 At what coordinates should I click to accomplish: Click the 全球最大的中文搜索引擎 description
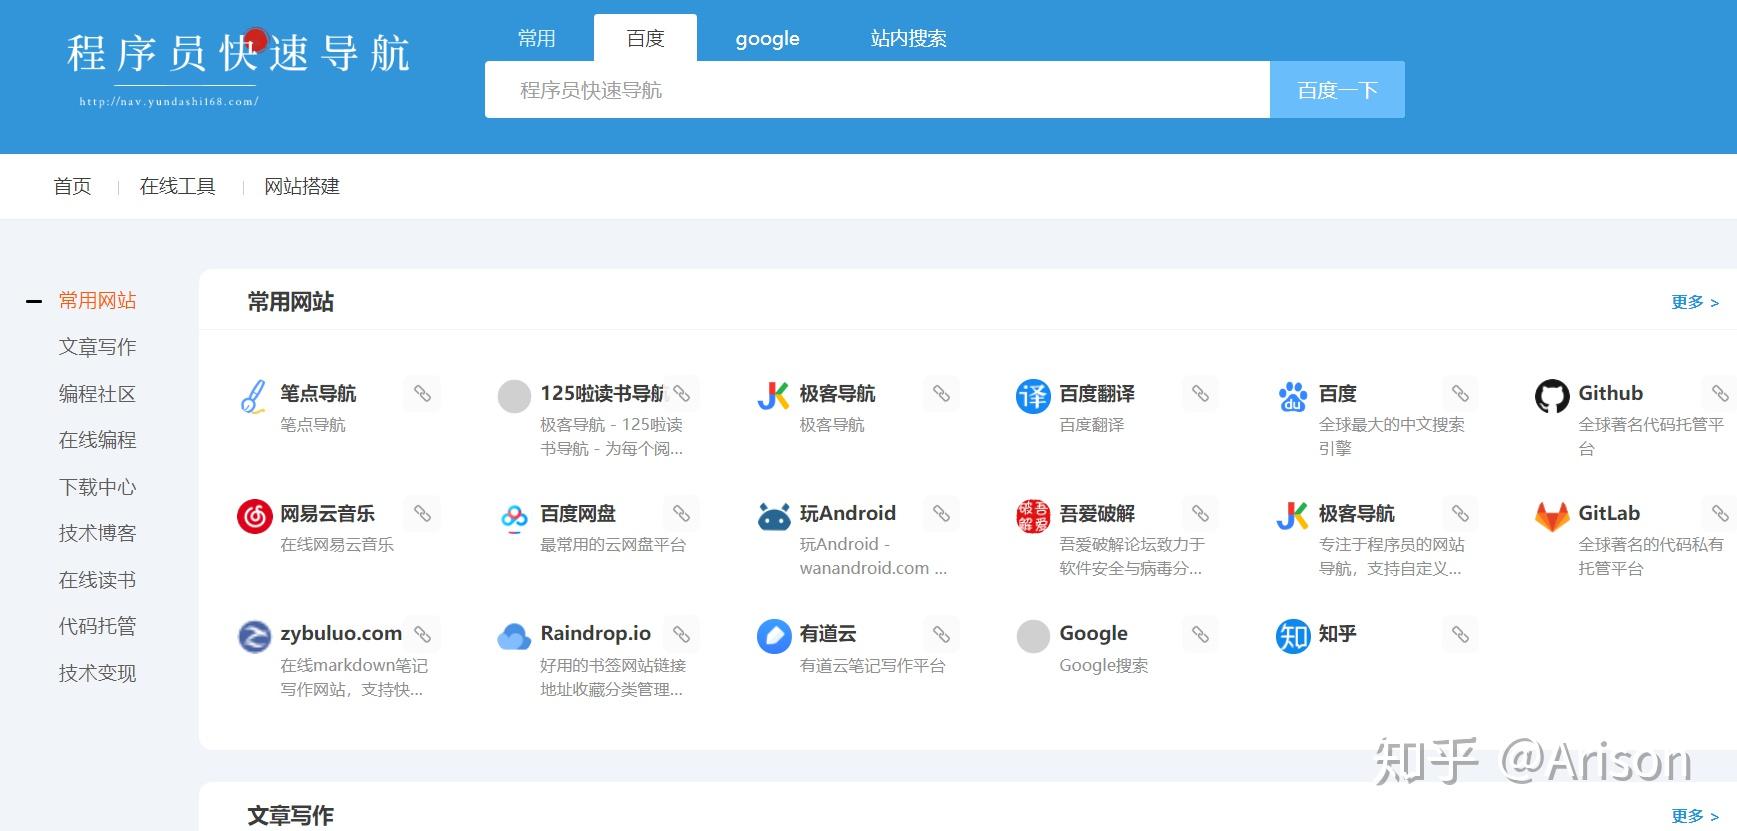pyautogui.click(x=1391, y=436)
